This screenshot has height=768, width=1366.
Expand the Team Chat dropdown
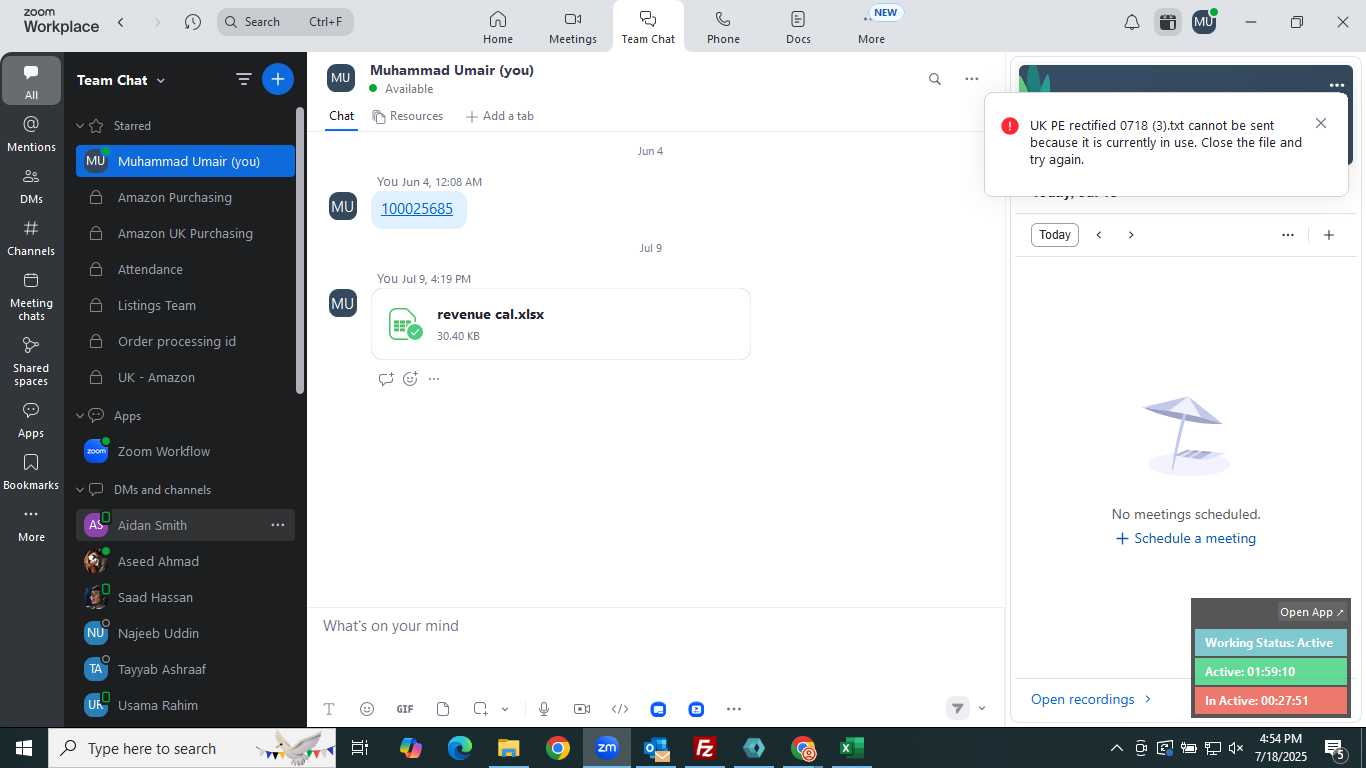(x=121, y=80)
